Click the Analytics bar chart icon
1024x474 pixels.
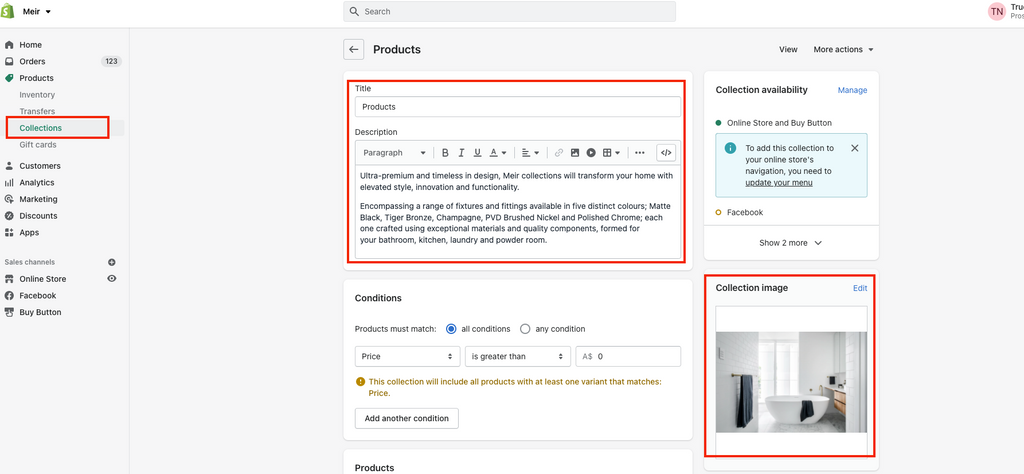[9, 183]
